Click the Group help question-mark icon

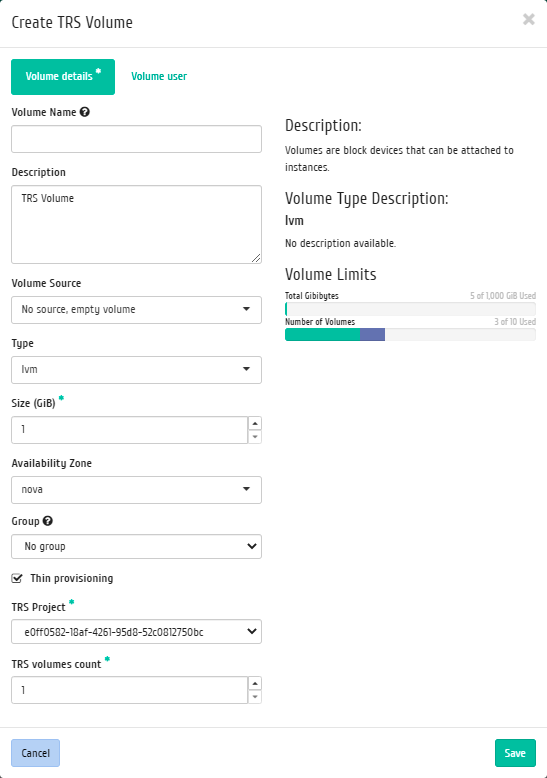tap(48, 521)
